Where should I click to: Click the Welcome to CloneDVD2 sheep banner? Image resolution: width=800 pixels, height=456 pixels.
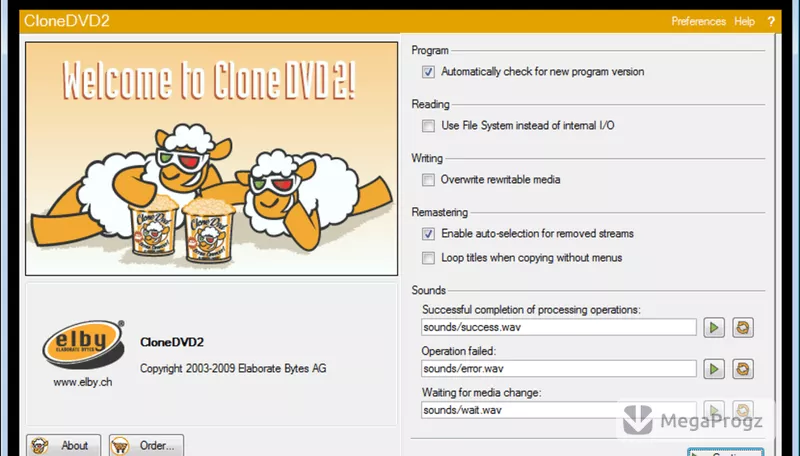tap(211, 159)
